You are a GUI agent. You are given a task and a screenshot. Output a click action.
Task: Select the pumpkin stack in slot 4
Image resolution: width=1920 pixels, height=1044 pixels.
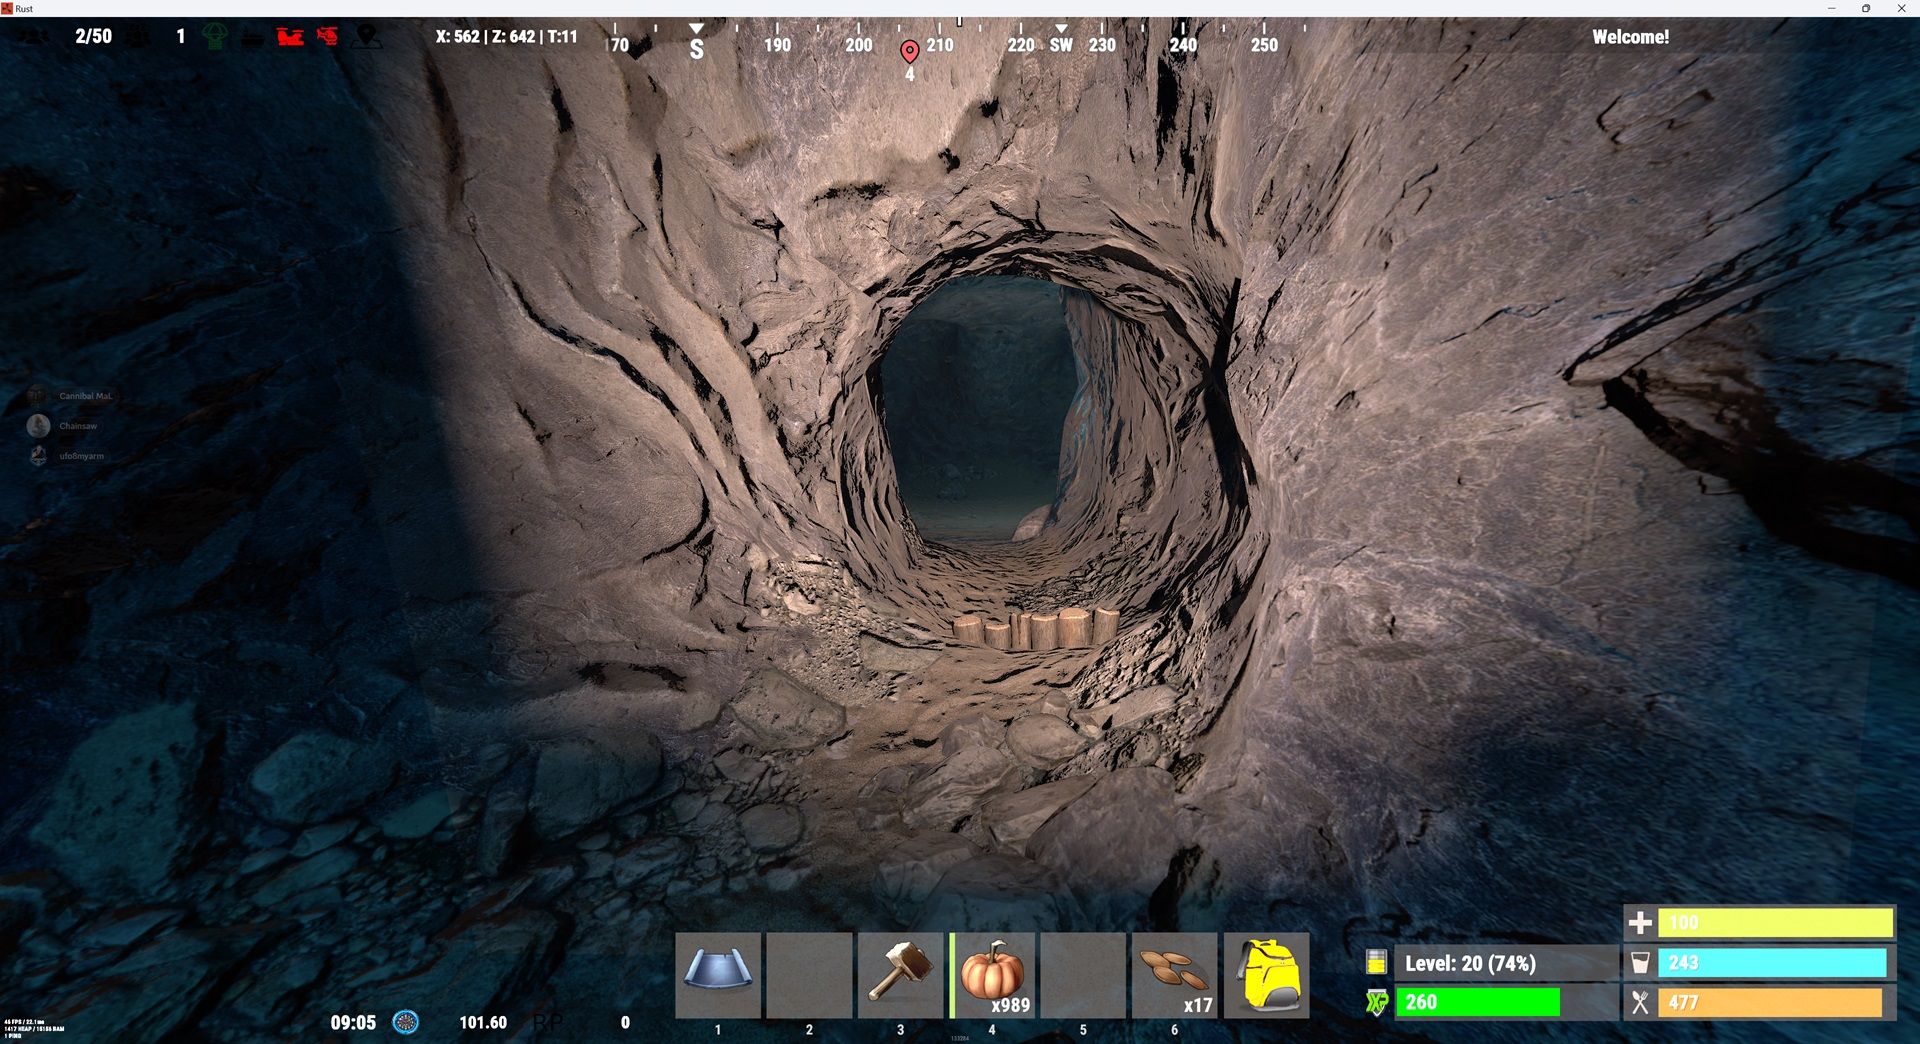(992, 974)
